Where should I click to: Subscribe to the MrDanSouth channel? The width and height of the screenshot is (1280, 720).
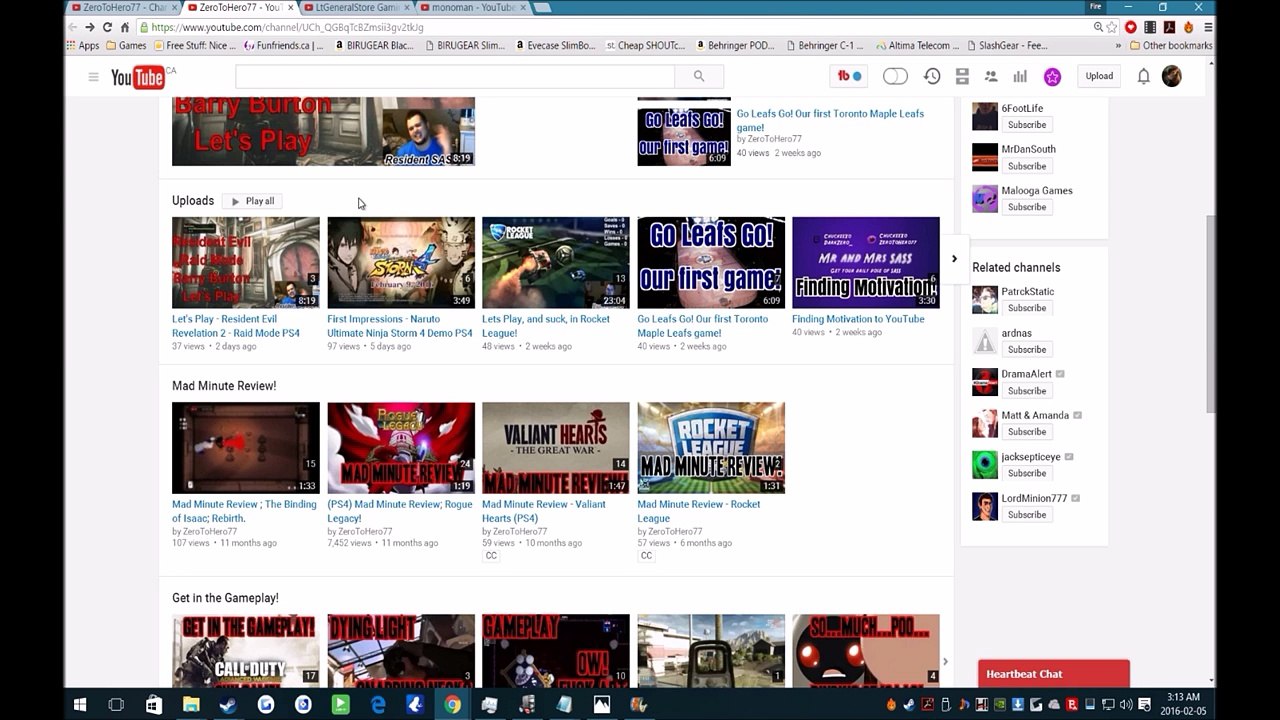(x=1027, y=166)
